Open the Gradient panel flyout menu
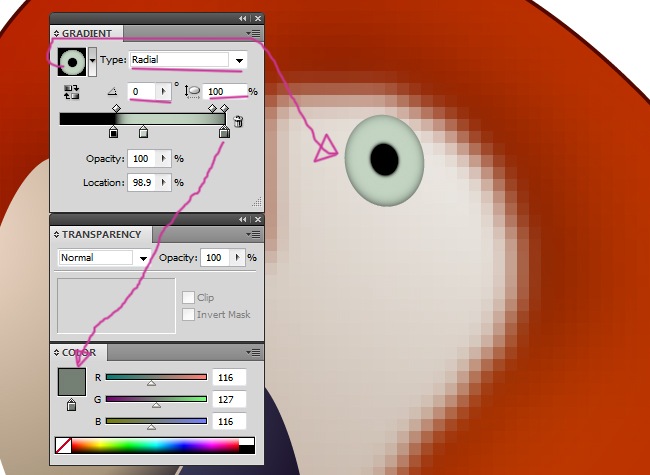This screenshot has width=650, height=475. pyautogui.click(x=253, y=33)
